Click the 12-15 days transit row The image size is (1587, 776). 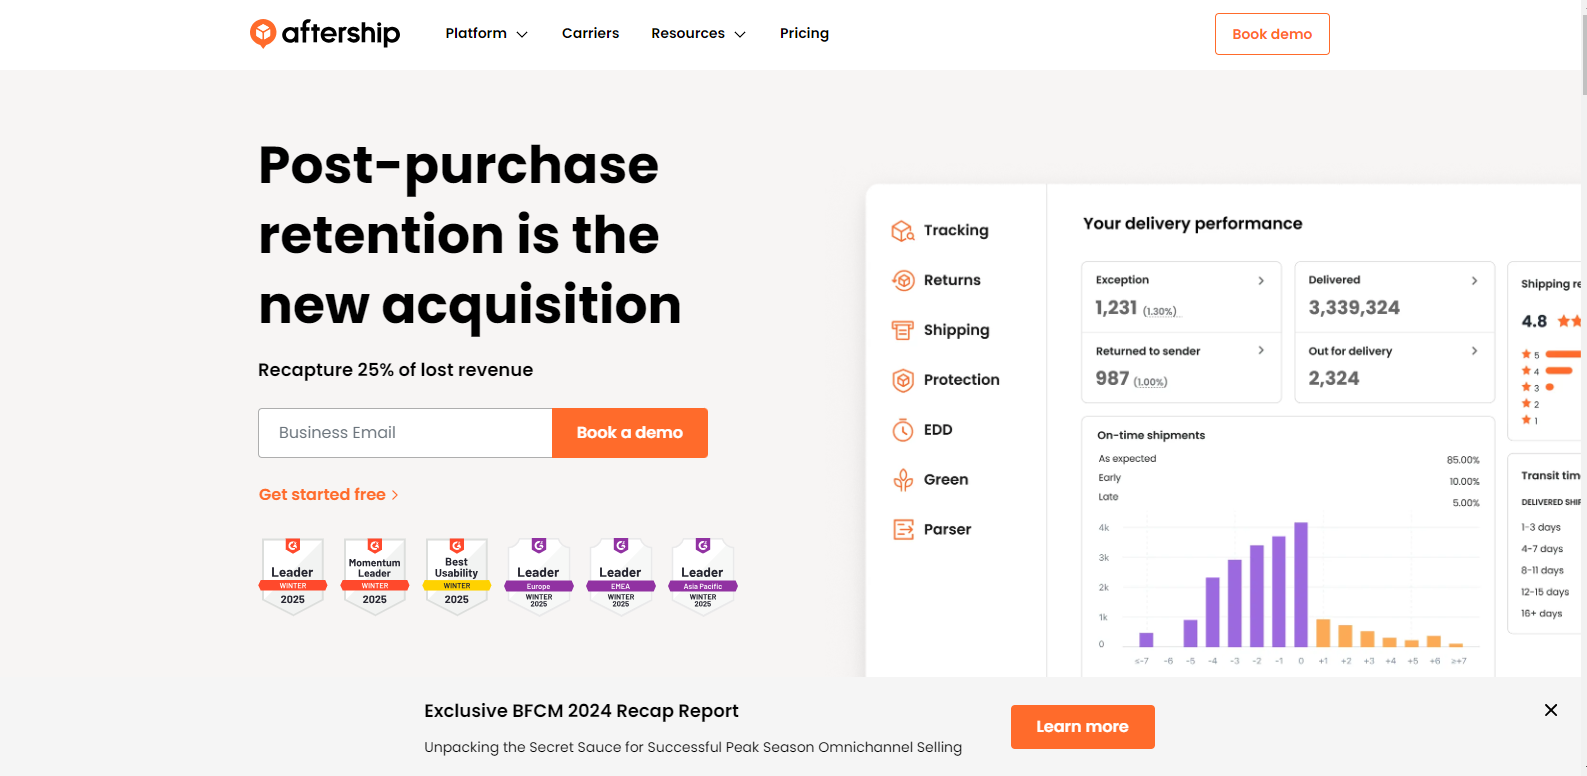coord(1545,592)
